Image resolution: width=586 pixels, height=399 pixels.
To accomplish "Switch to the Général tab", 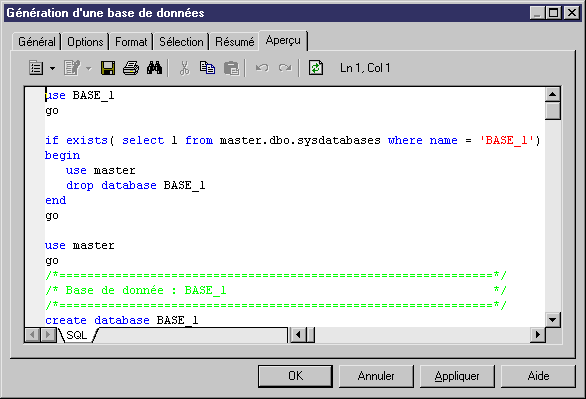I will (x=37, y=42).
